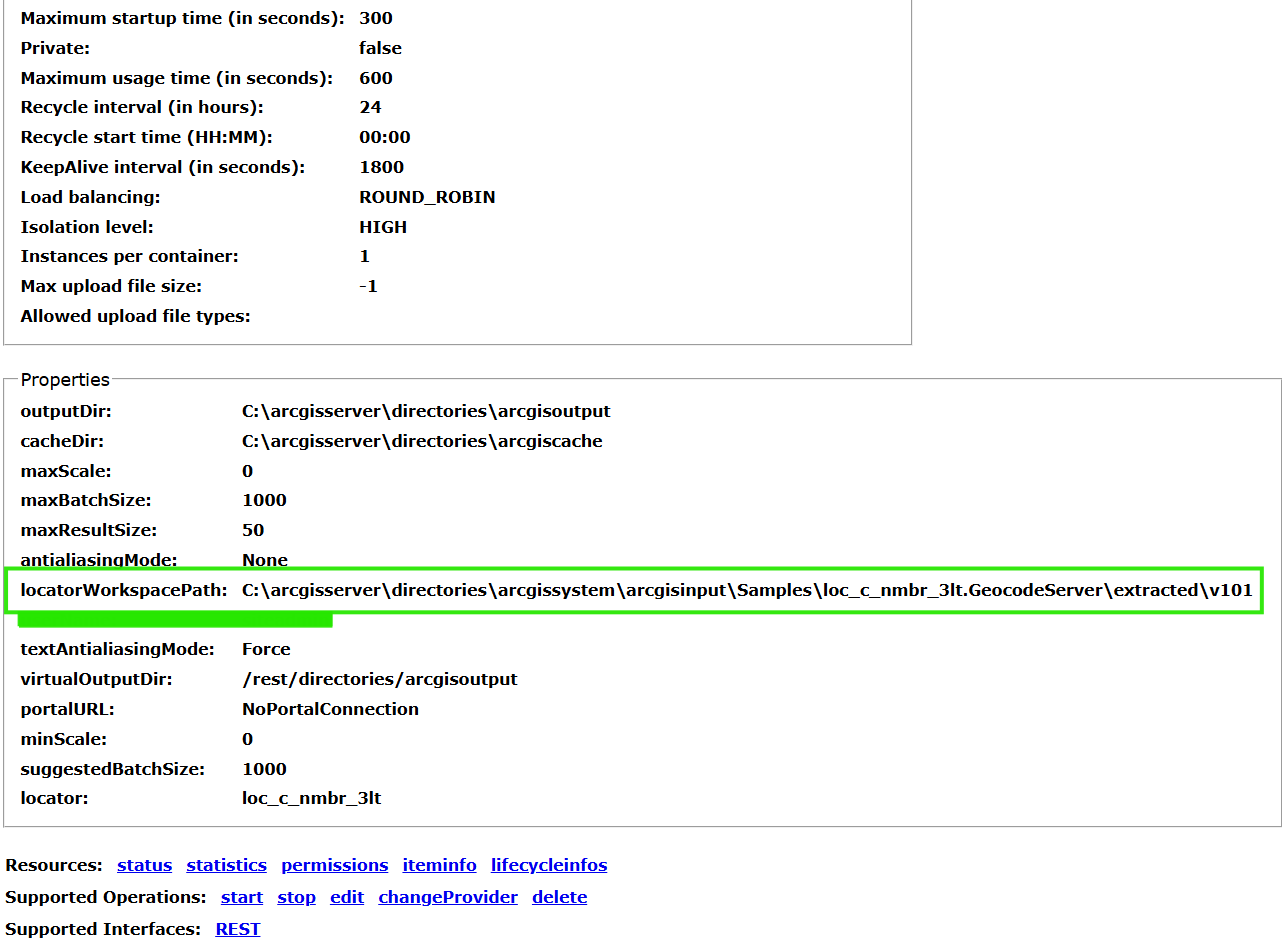1282x939 pixels.
Task: Open the edit operation link
Action: [x=347, y=897]
